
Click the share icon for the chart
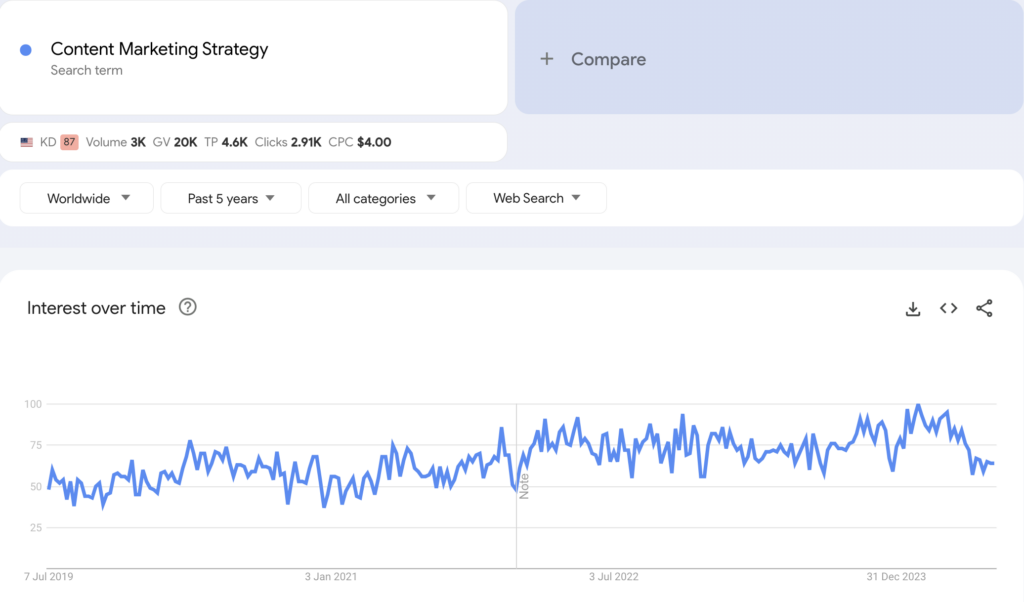click(984, 309)
